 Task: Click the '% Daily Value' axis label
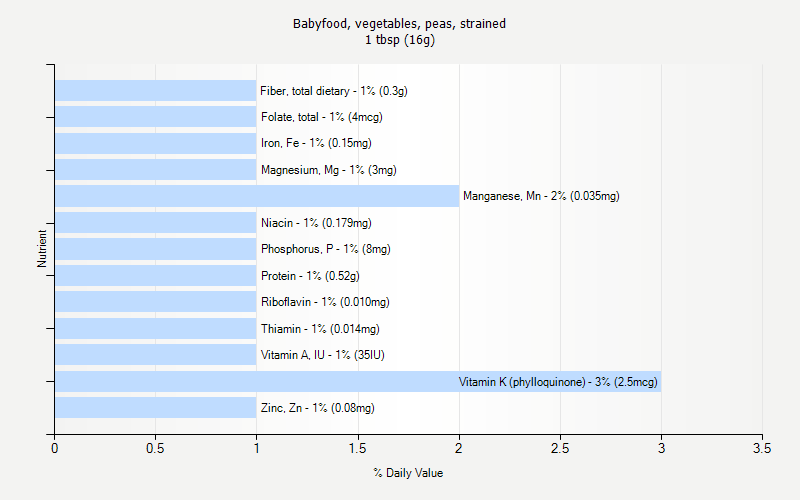408,473
